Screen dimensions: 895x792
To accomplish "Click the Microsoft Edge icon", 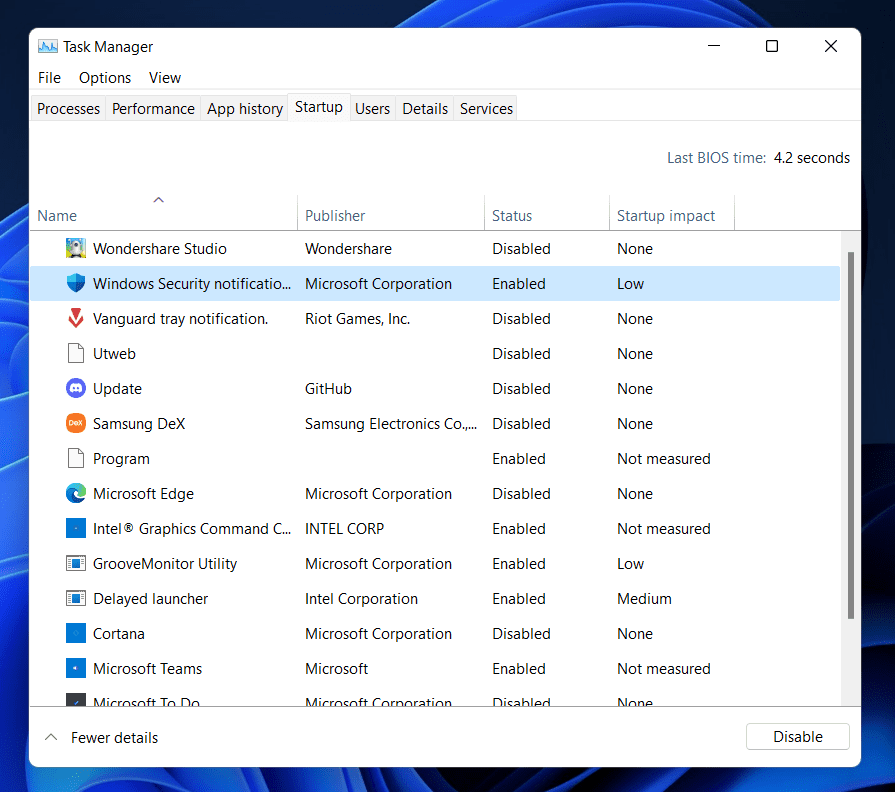I will (75, 493).
